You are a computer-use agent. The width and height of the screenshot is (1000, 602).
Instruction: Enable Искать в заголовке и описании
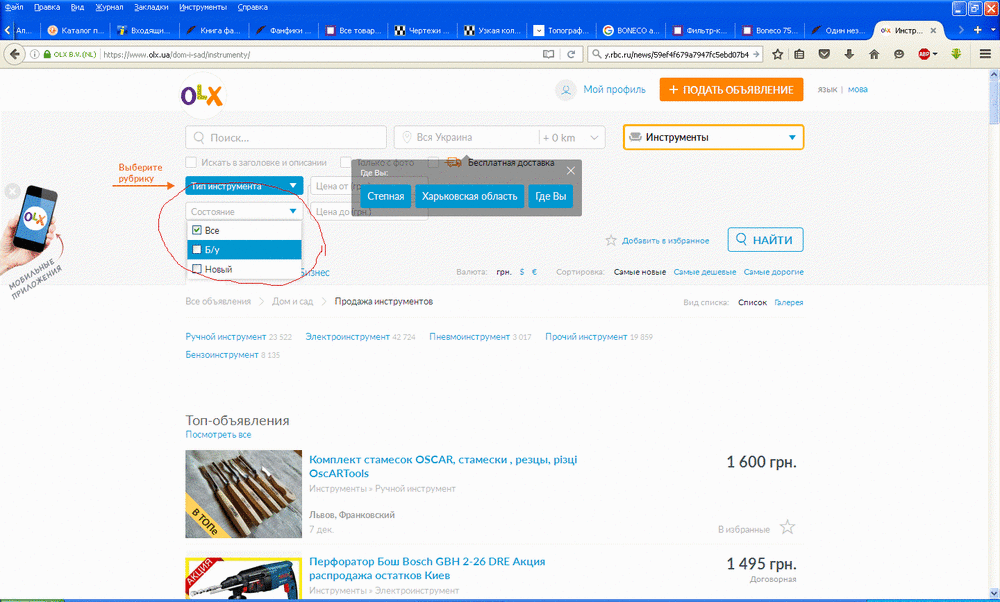pos(189,160)
